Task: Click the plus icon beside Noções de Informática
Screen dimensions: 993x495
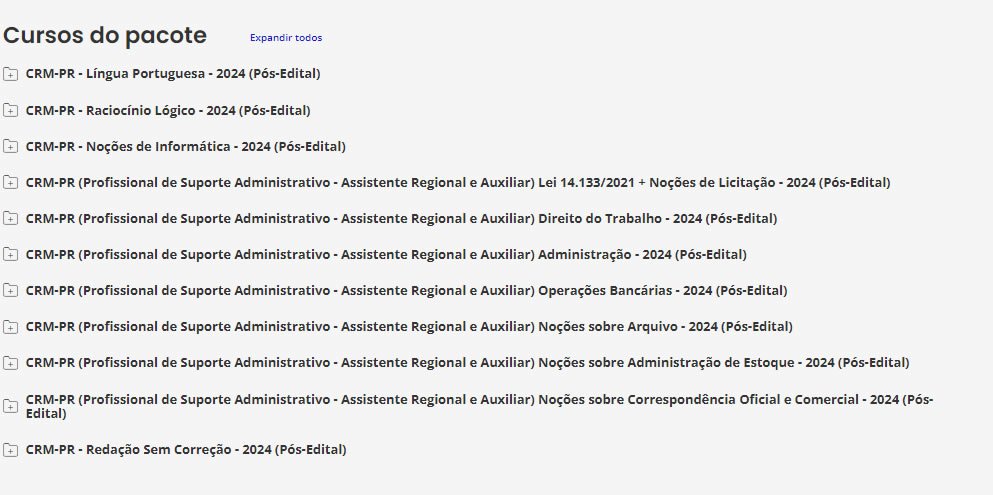Action: click(10, 146)
